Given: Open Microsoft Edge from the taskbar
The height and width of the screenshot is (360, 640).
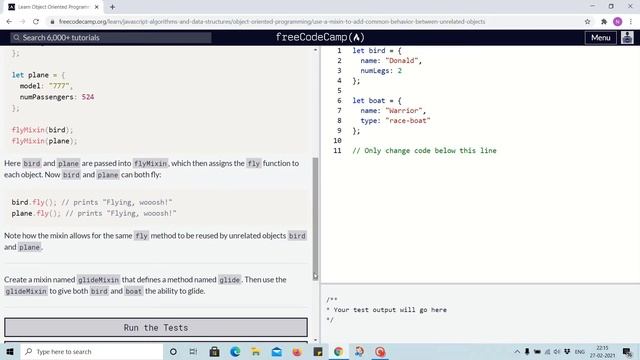Looking at the screenshot, I should coord(235,351).
